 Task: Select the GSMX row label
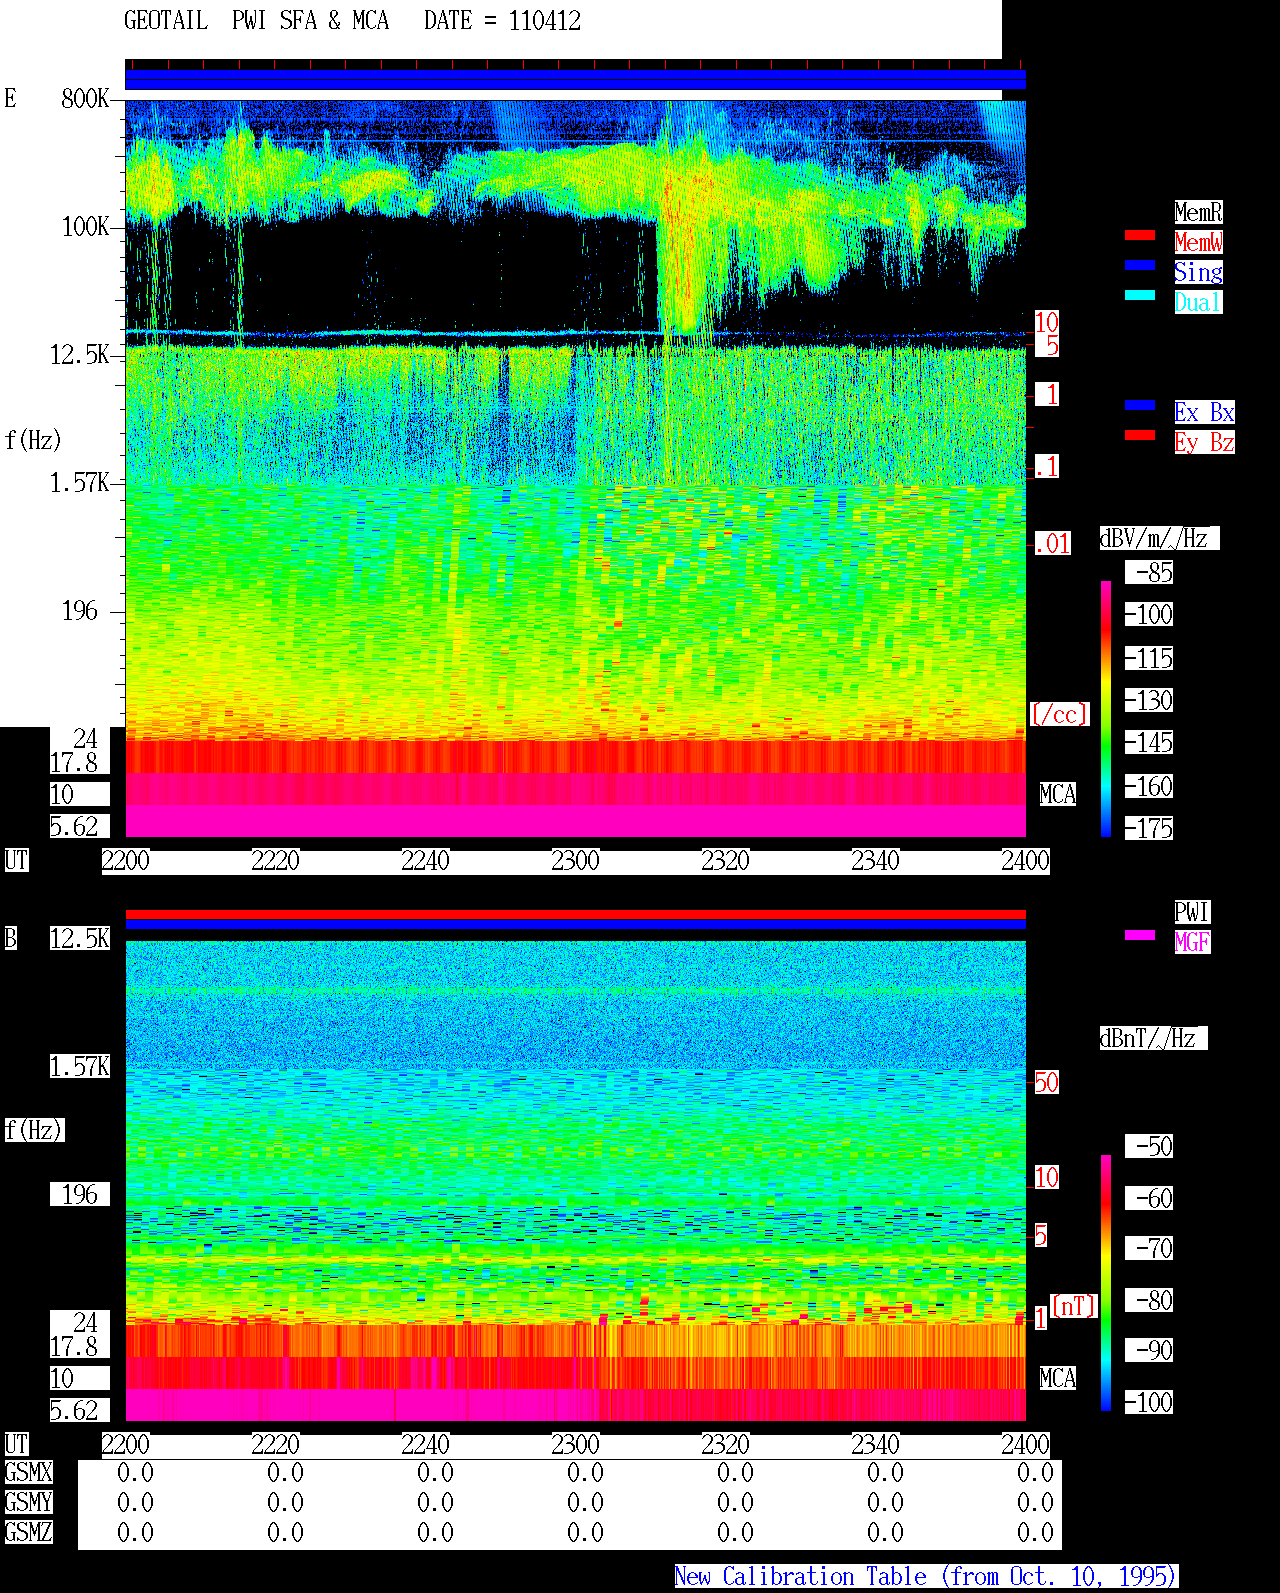28,1472
